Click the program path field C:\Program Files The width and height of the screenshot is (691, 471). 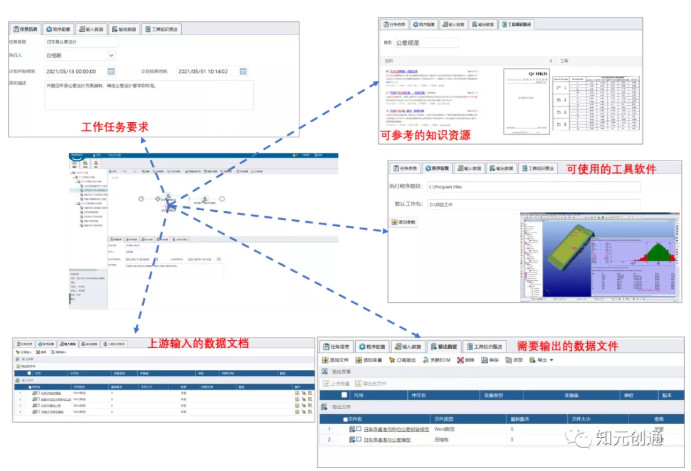click(x=534, y=187)
